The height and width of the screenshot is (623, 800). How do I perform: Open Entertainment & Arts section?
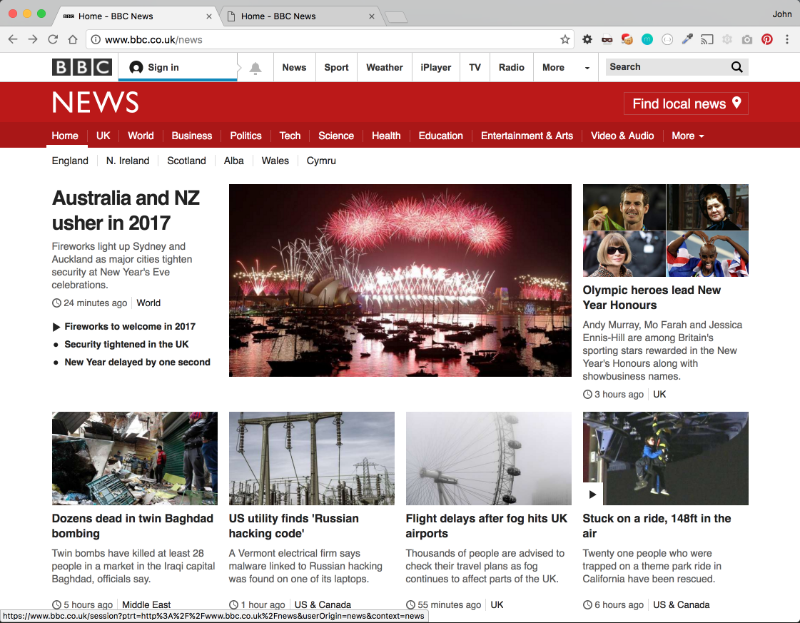(527, 136)
